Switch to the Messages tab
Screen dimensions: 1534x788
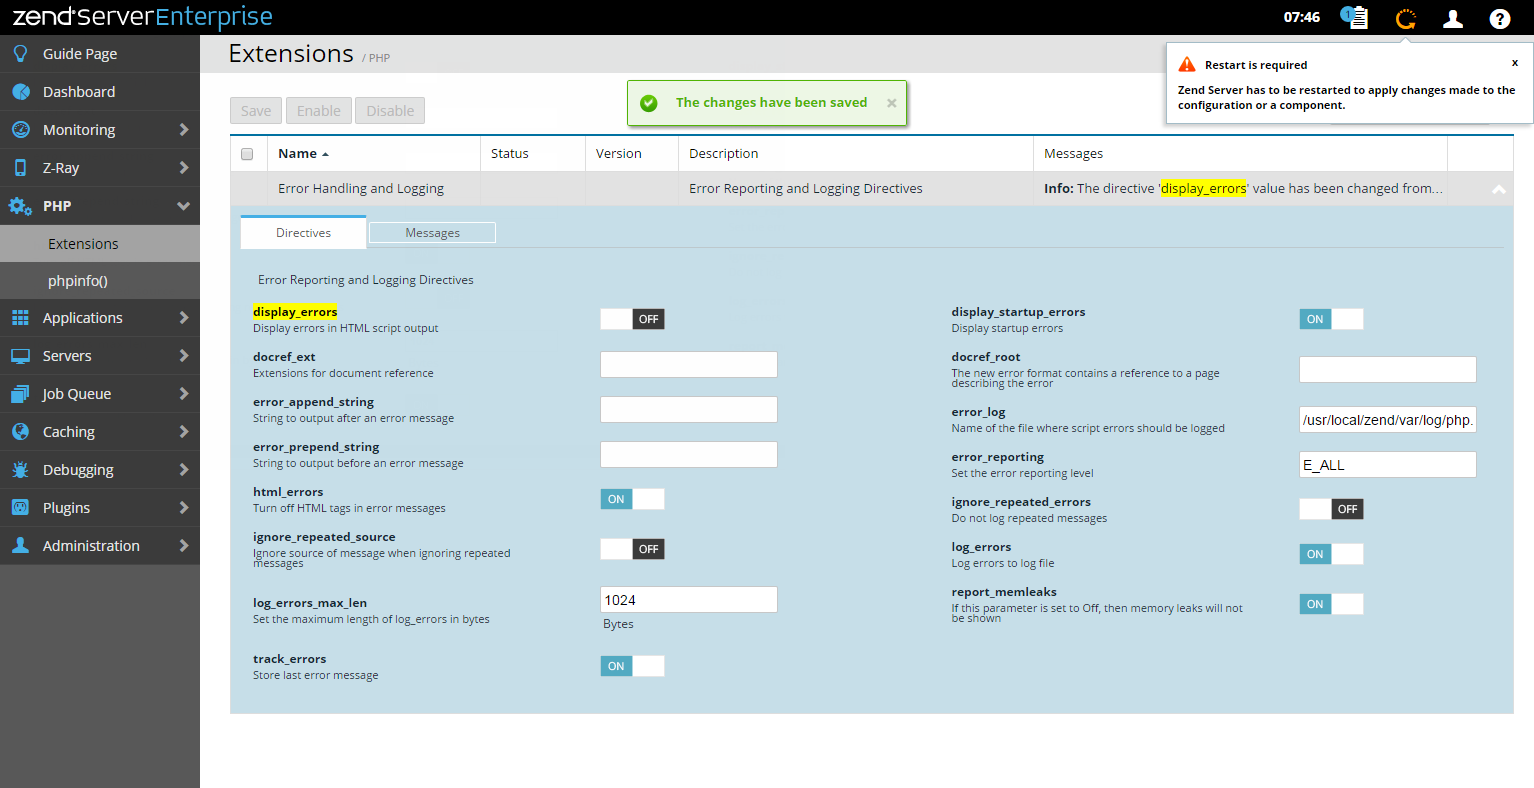click(x=432, y=233)
